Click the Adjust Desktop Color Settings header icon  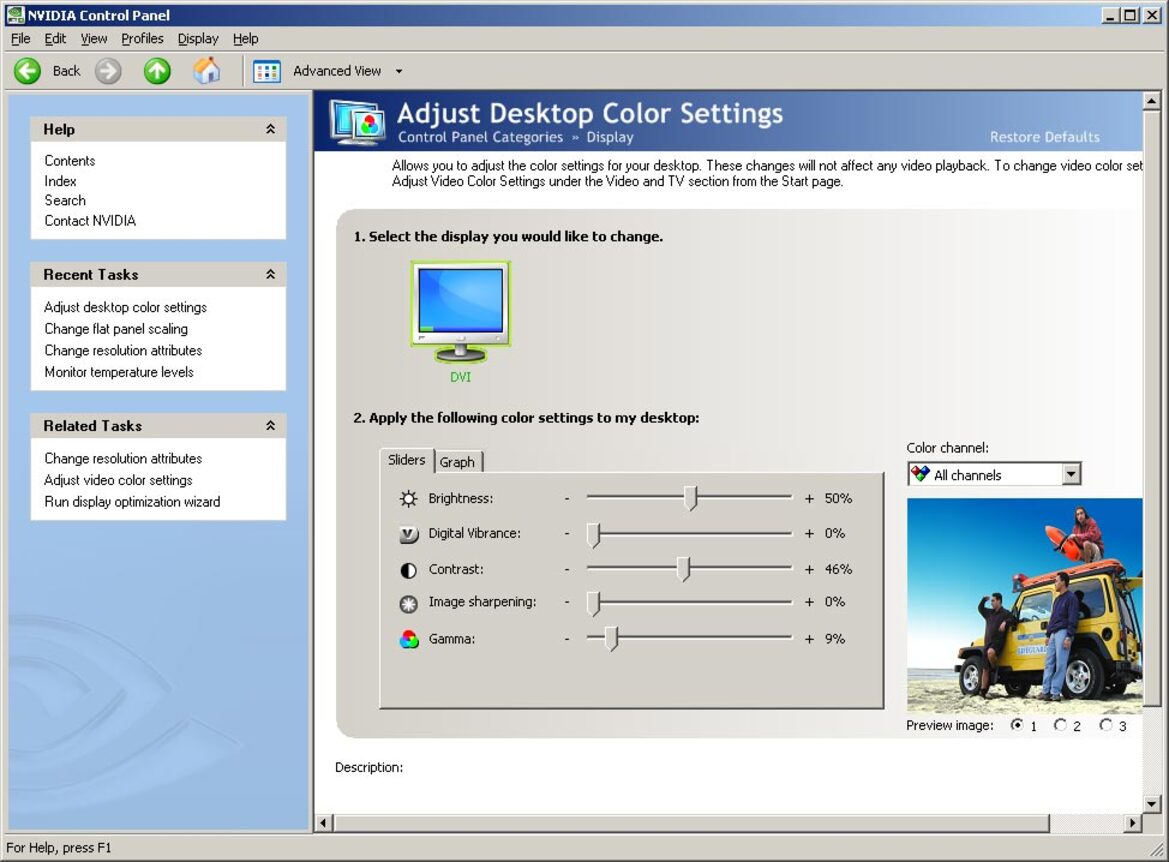coord(359,122)
